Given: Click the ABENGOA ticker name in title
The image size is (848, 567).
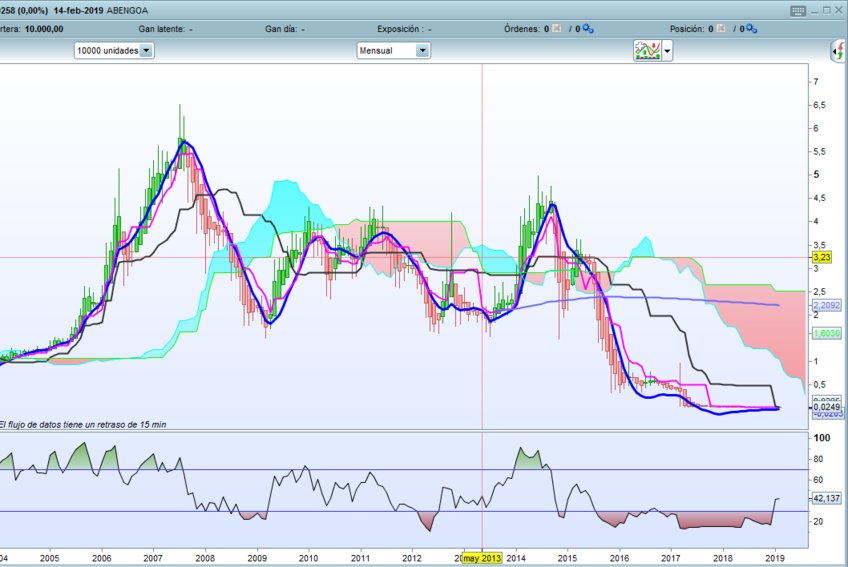Looking at the screenshot, I should point(127,11).
